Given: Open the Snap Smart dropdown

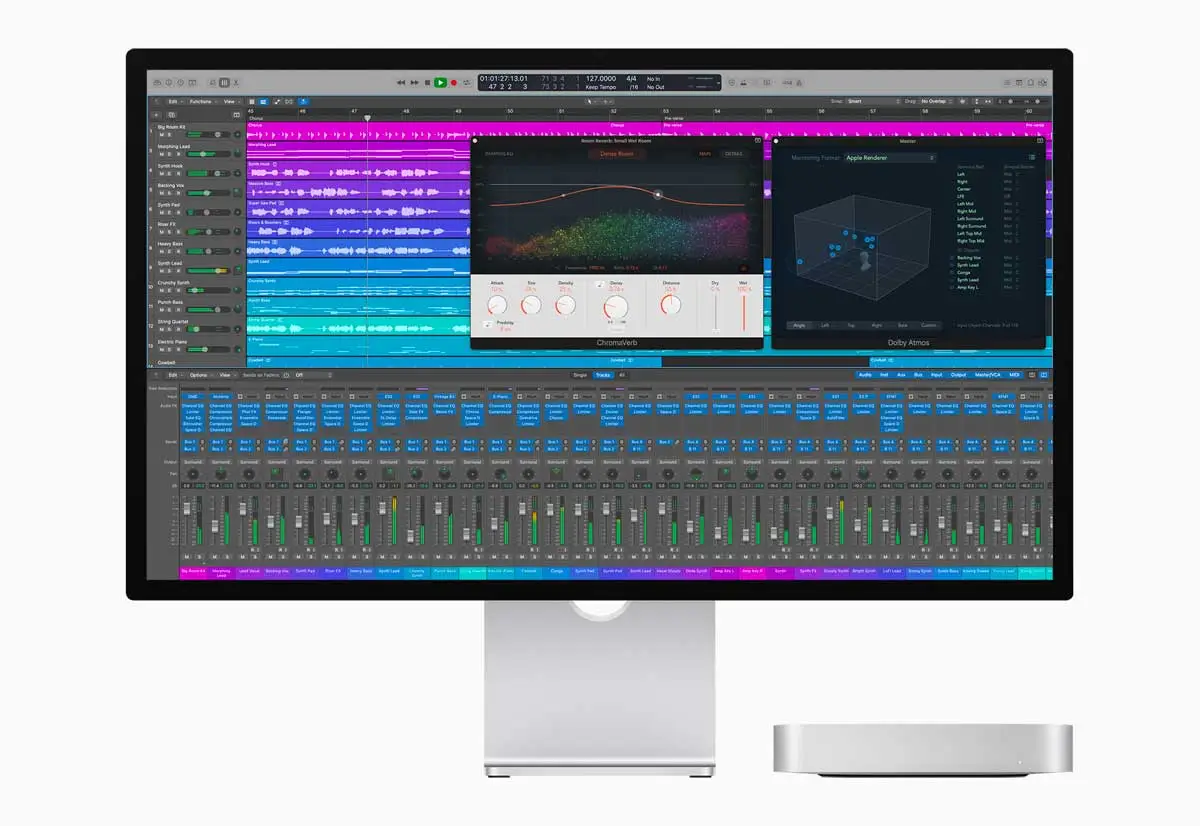Looking at the screenshot, I should point(873,101).
